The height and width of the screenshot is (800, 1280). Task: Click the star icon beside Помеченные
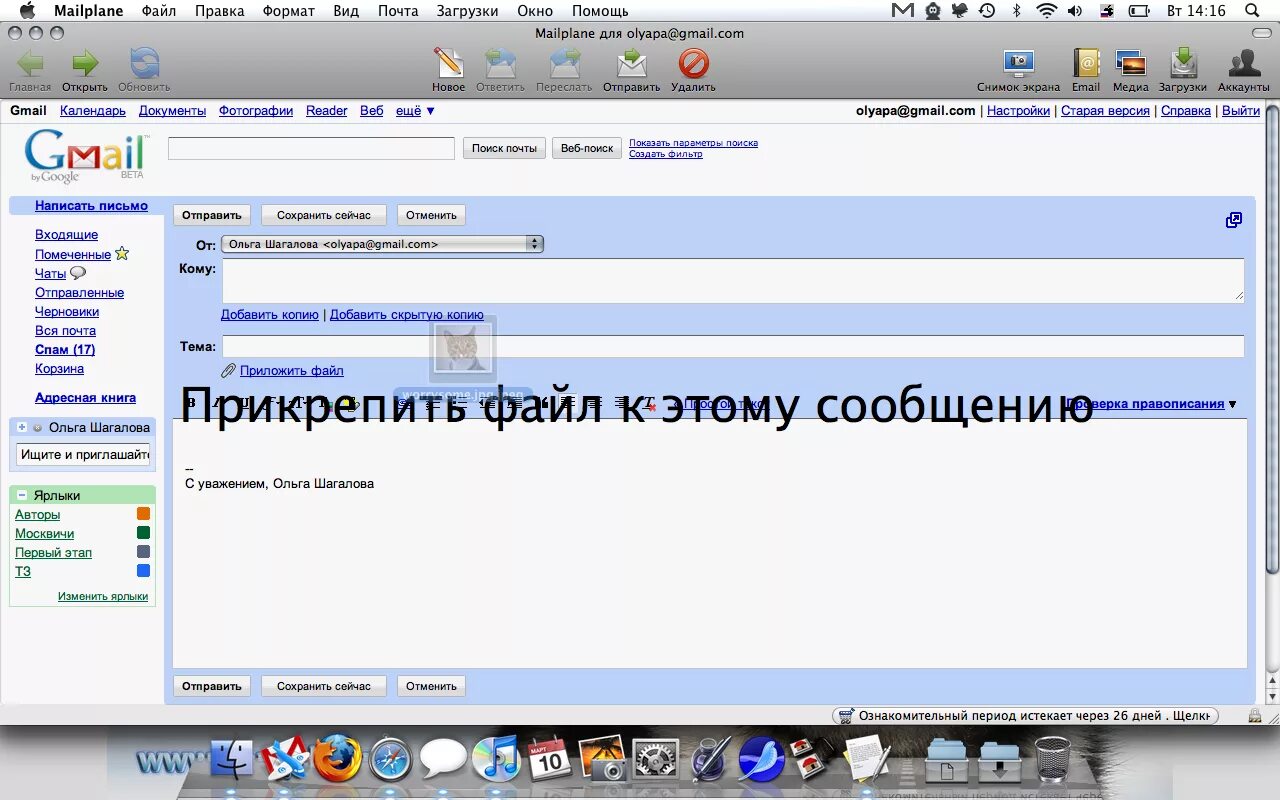(x=122, y=253)
